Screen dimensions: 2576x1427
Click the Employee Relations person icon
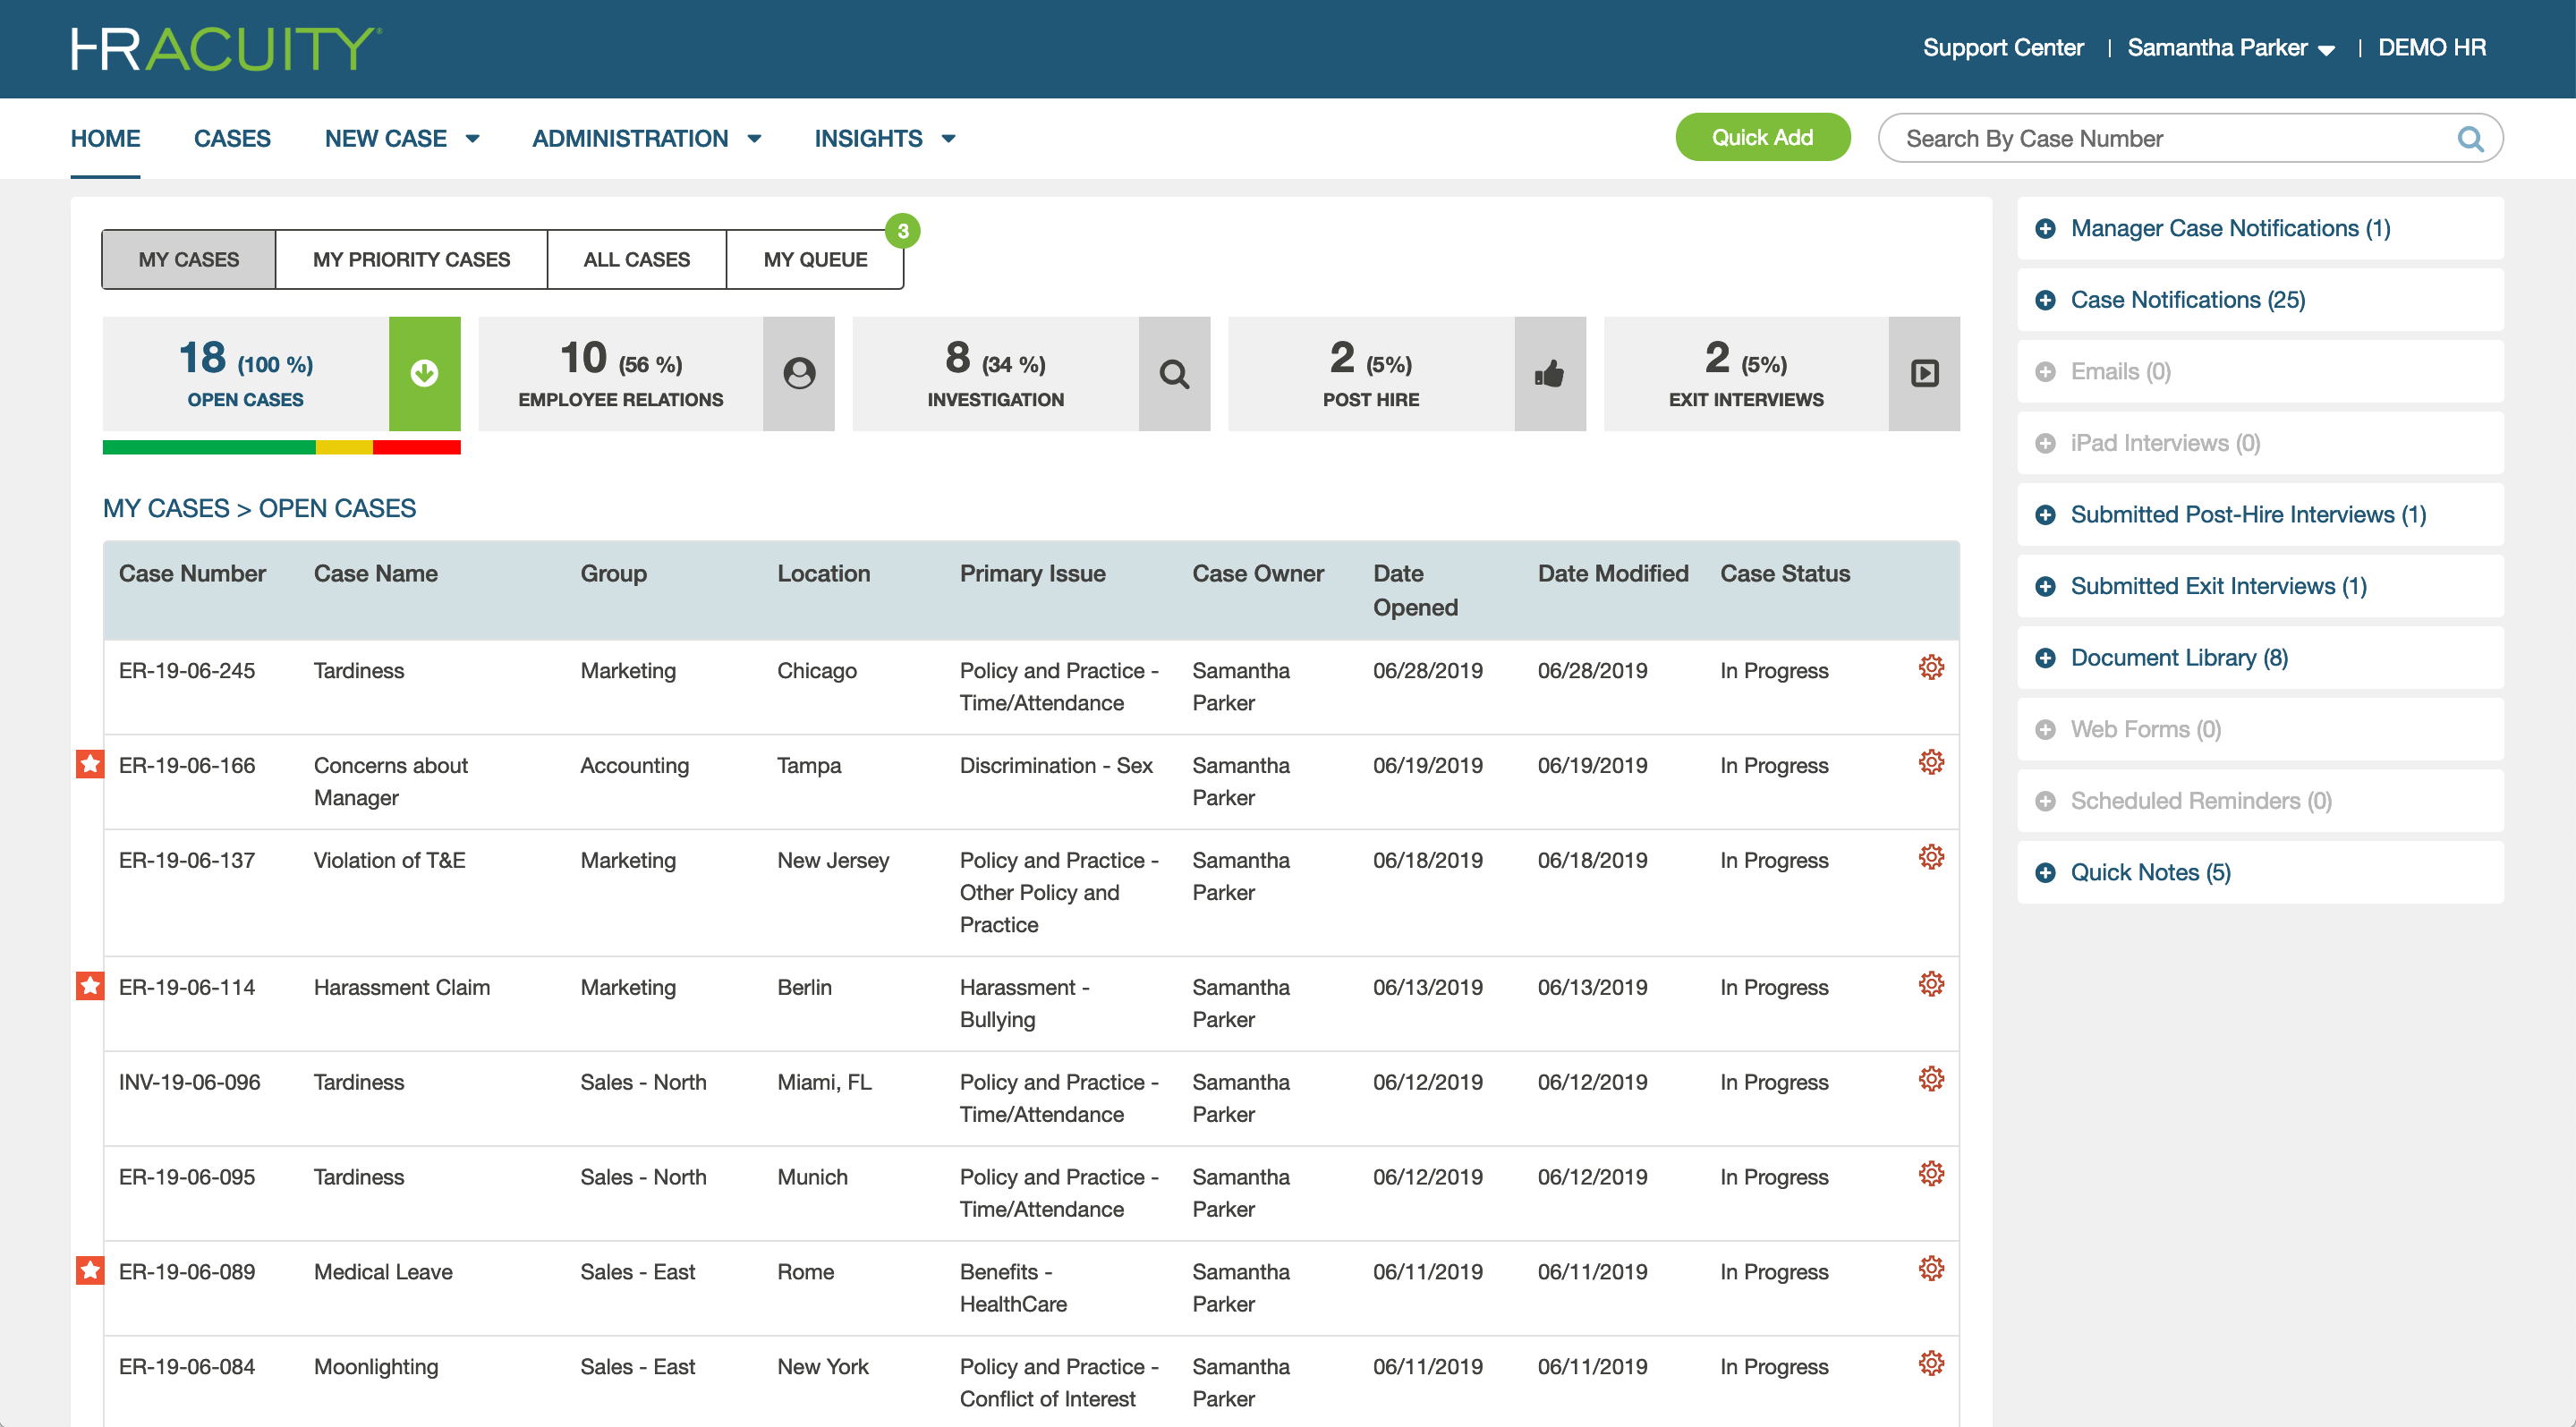(798, 374)
